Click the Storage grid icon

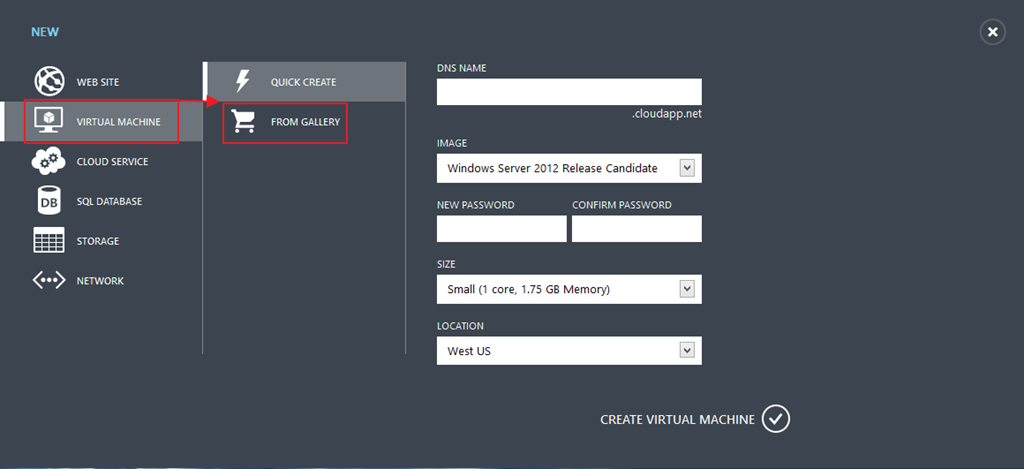pyautogui.click(x=49, y=240)
